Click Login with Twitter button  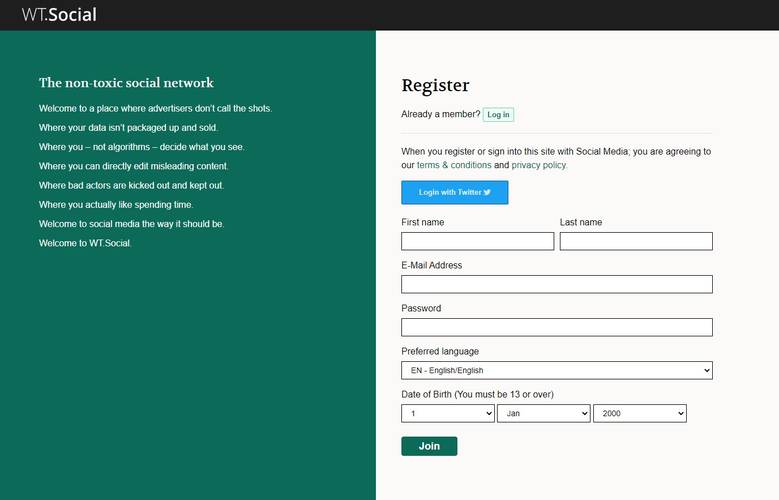click(455, 192)
